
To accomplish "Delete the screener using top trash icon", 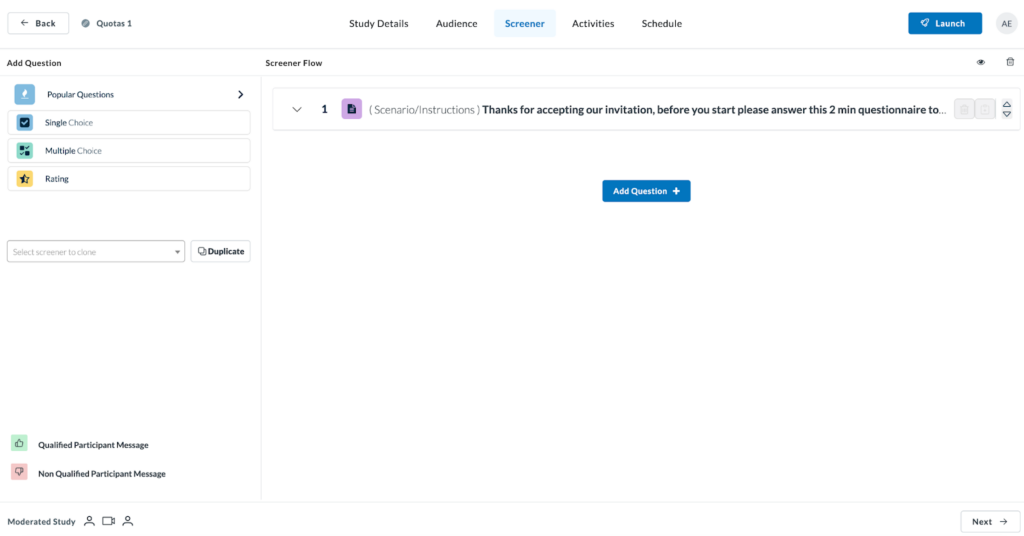I will coord(1009,62).
